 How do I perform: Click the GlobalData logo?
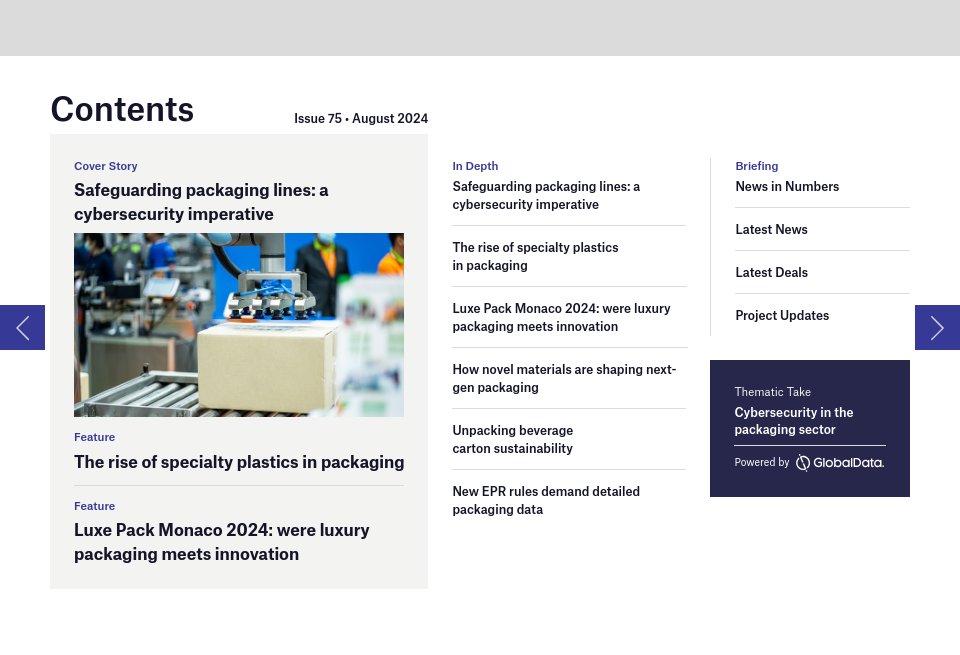[840, 463]
